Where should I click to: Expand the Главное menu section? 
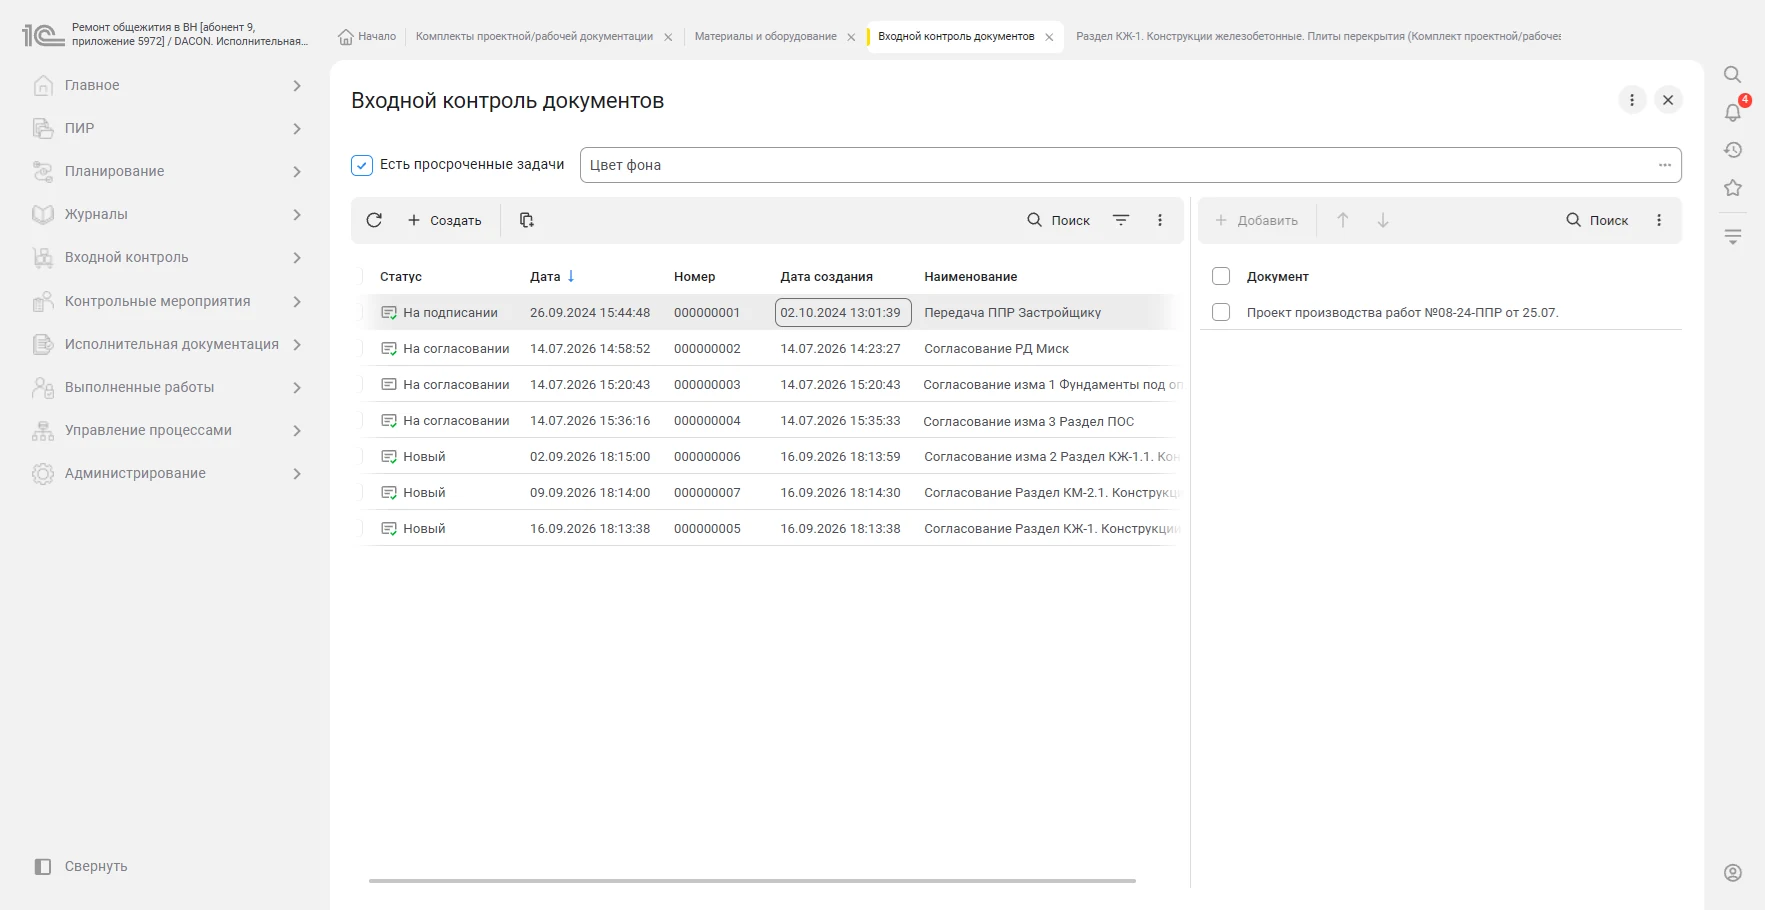tap(168, 86)
